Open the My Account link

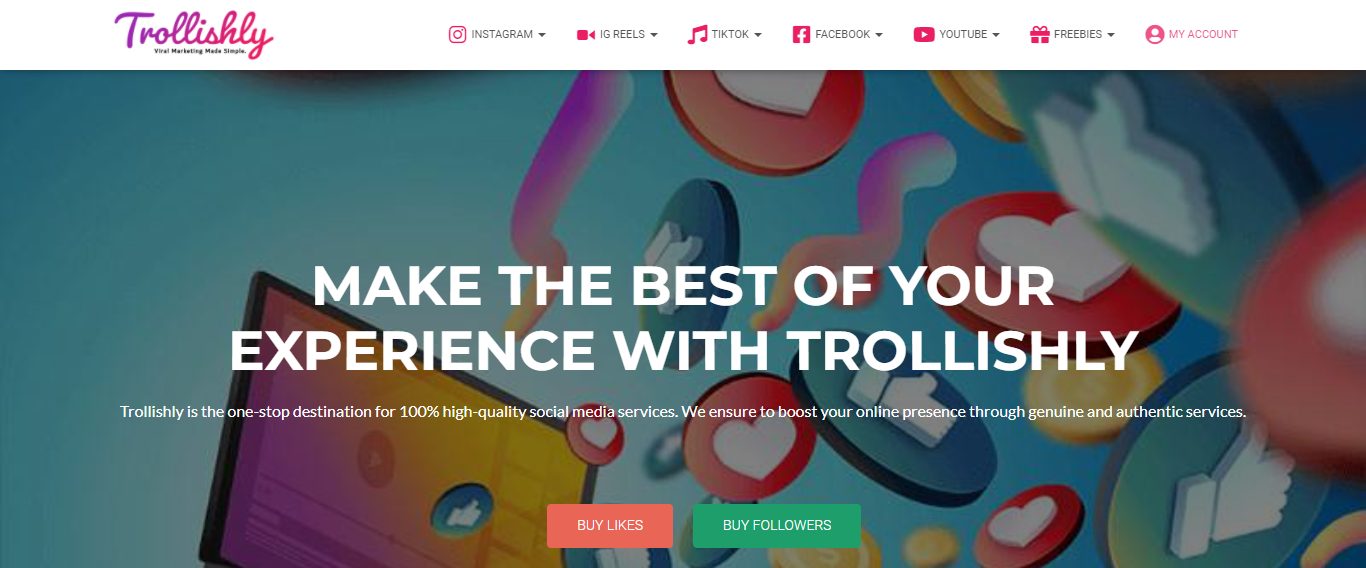(x=1203, y=34)
